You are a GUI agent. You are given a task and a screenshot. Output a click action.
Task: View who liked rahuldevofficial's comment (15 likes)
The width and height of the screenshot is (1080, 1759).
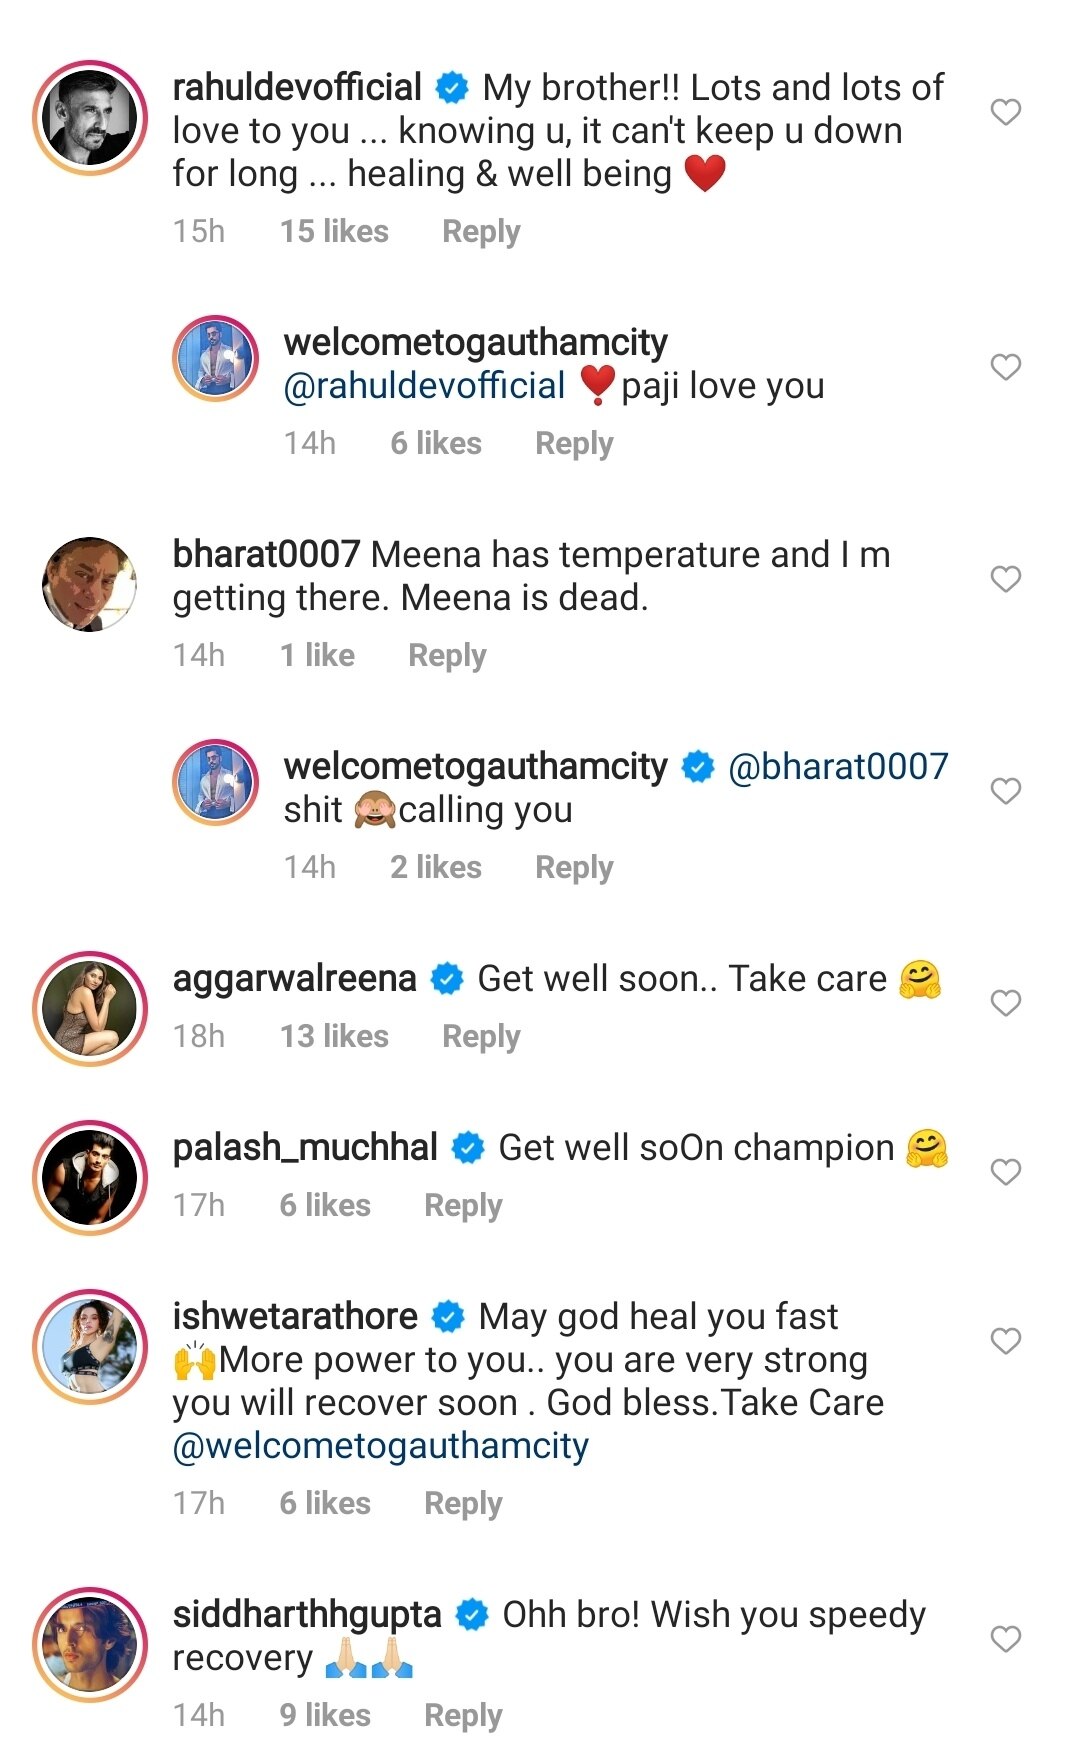point(334,232)
